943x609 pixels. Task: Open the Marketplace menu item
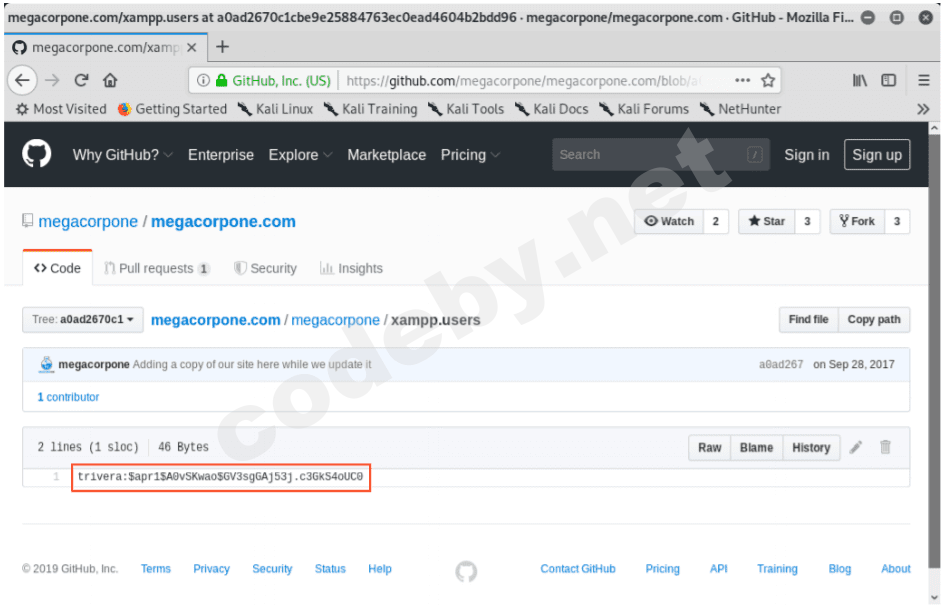pos(387,155)
